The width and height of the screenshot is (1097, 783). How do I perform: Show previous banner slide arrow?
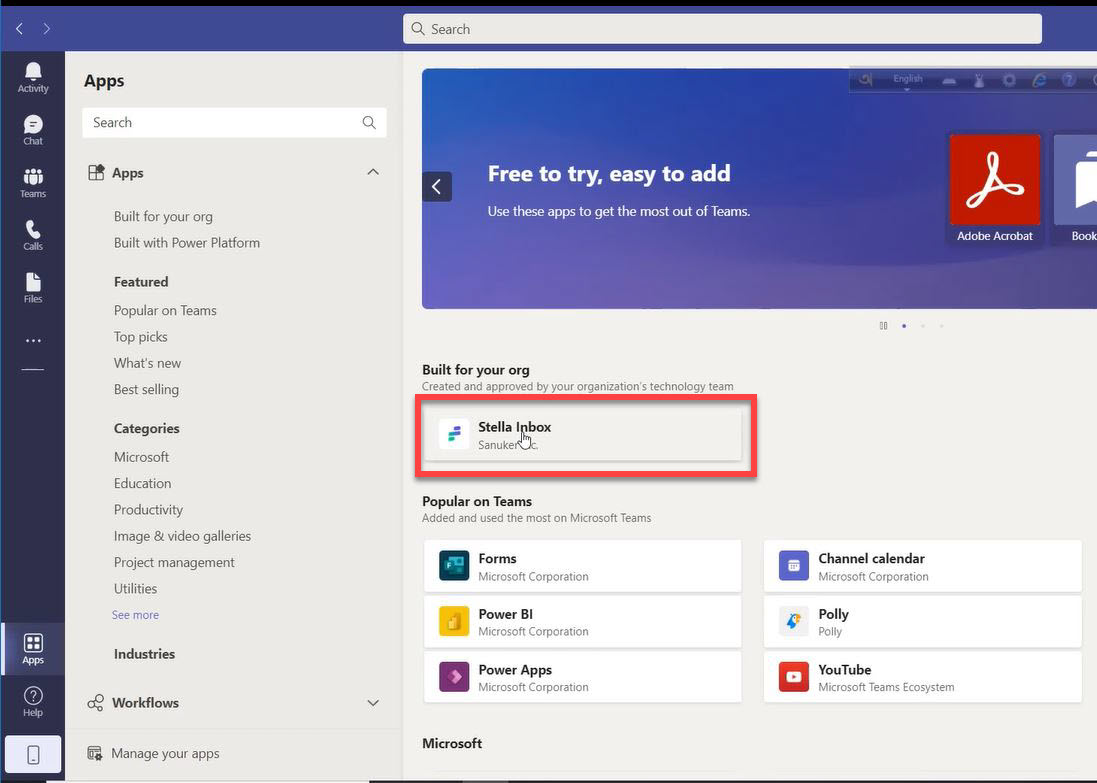coord(437,187)
